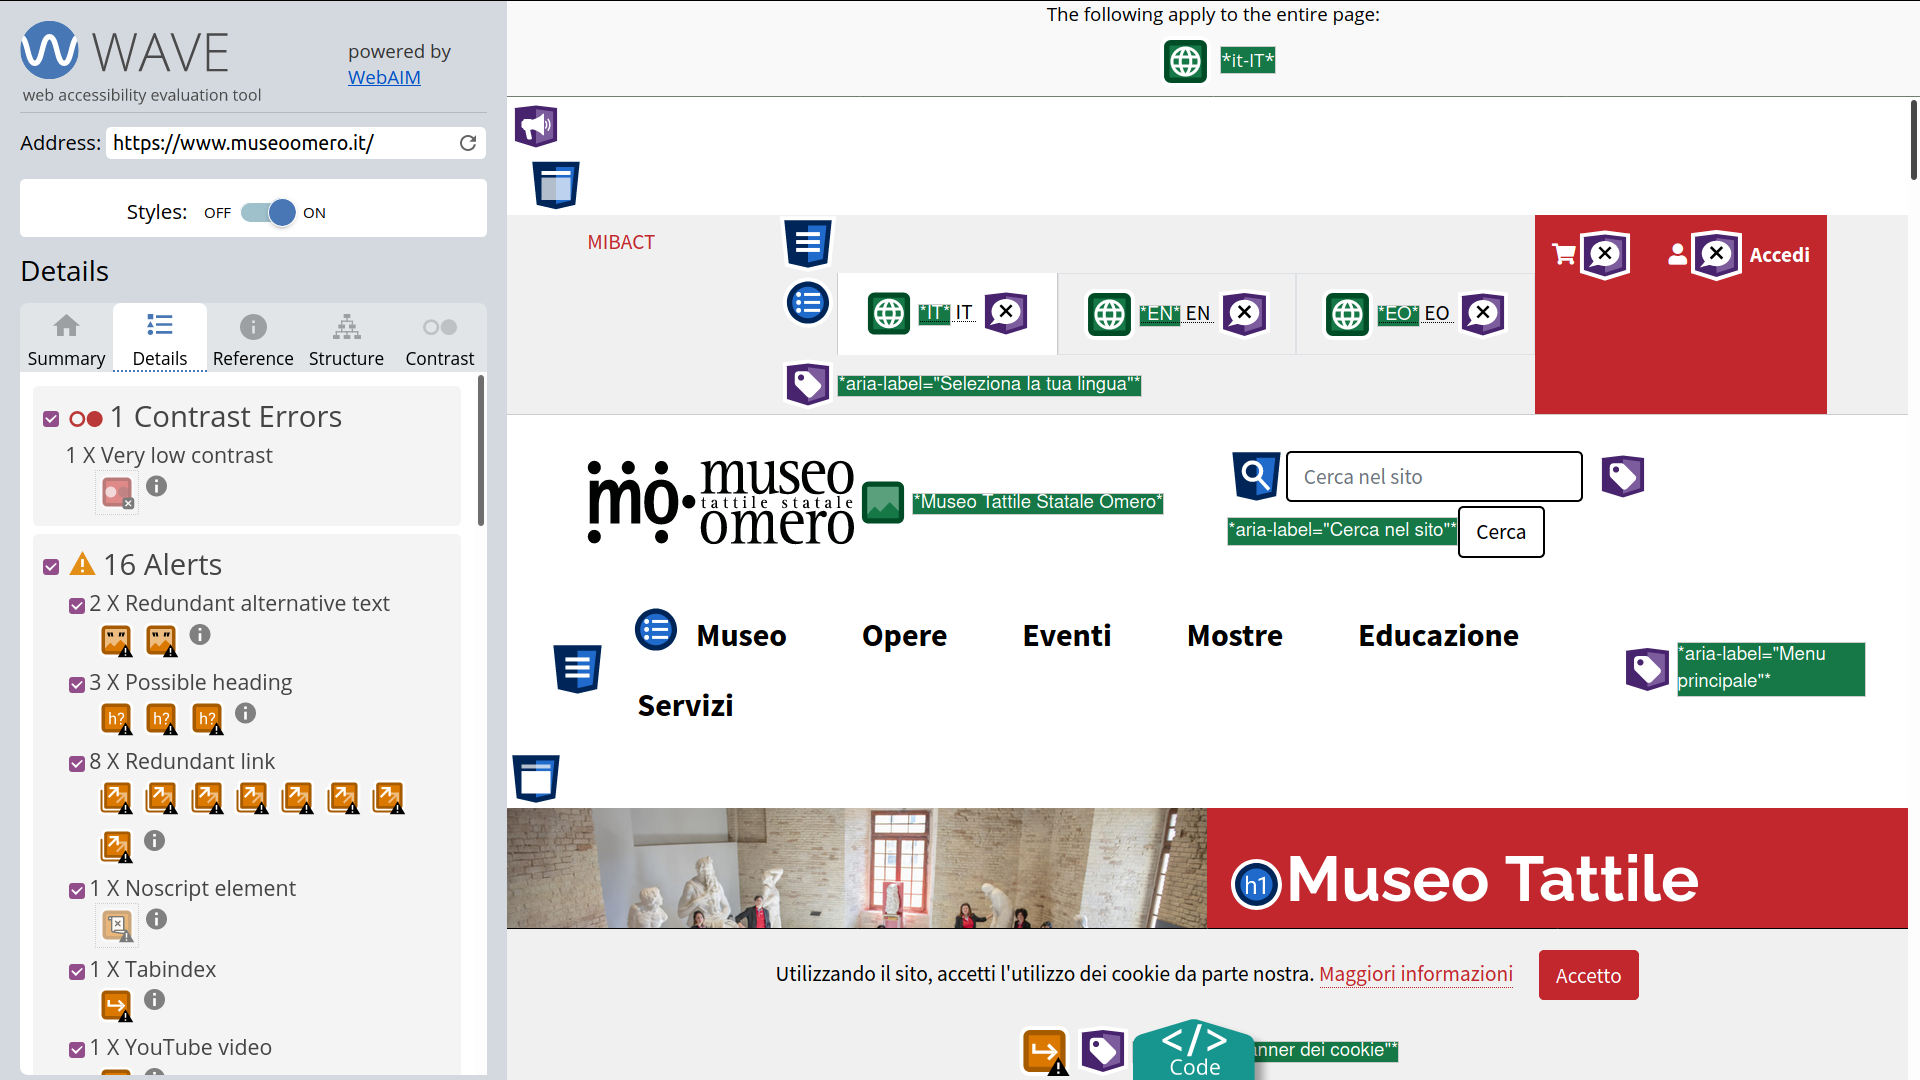Click the h1 heading icon before Museo Tattile

point(1256,884)
